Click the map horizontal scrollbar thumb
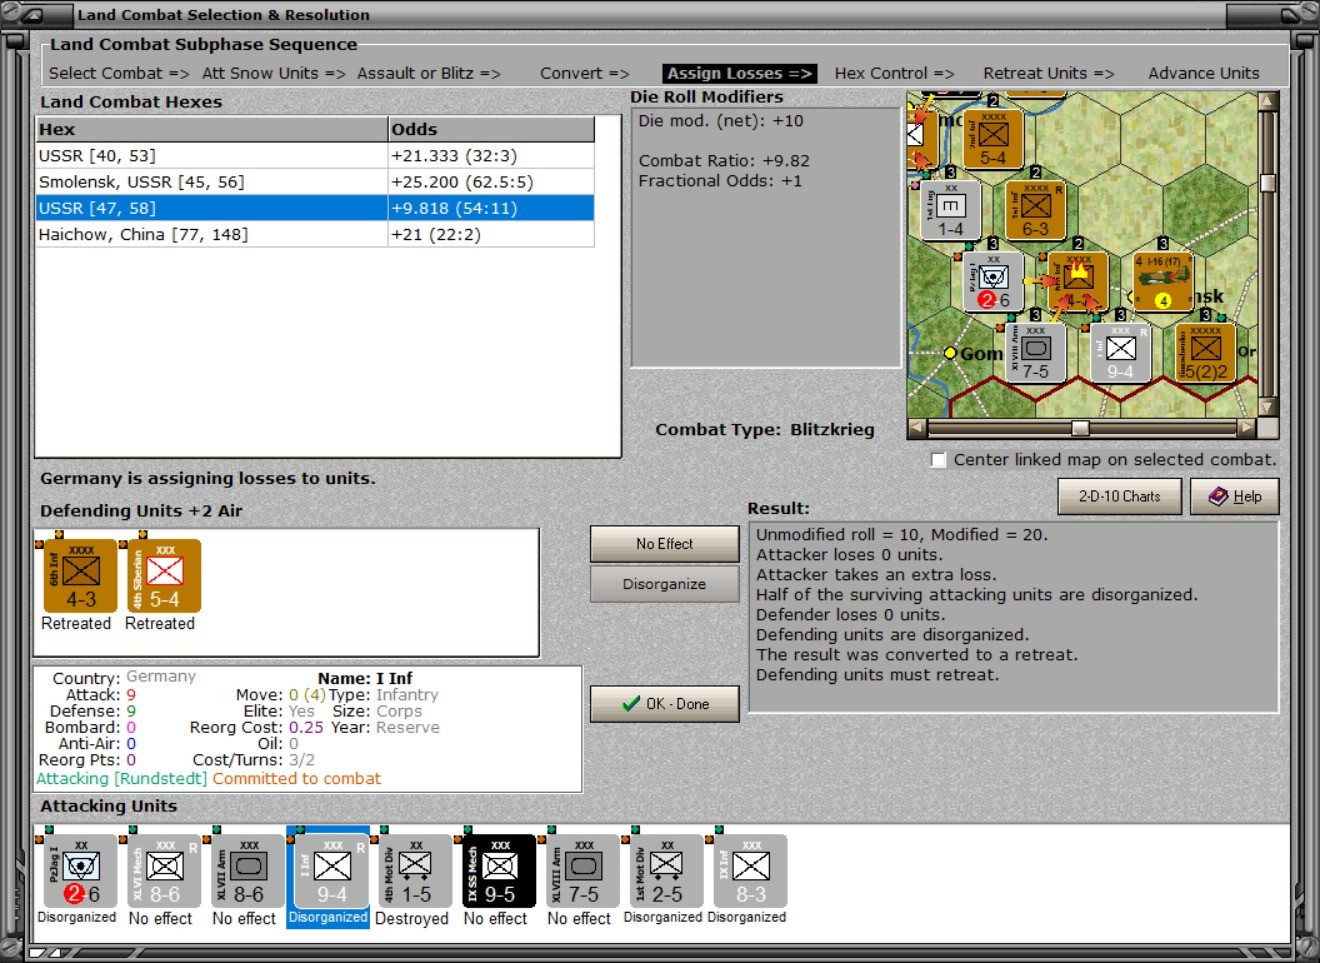This screenshot has height=963, width=1320. [1080, 428]
